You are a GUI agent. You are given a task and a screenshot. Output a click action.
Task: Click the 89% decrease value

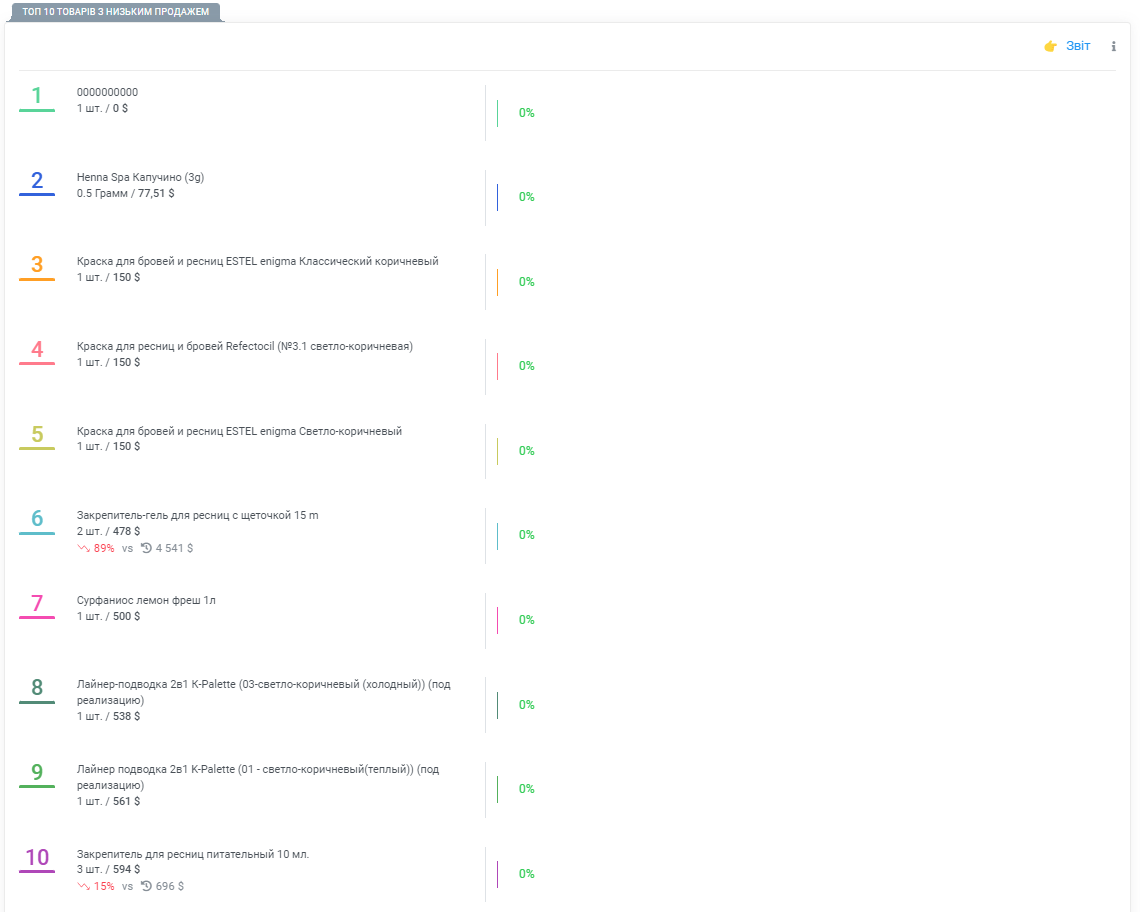pos(104,548)
